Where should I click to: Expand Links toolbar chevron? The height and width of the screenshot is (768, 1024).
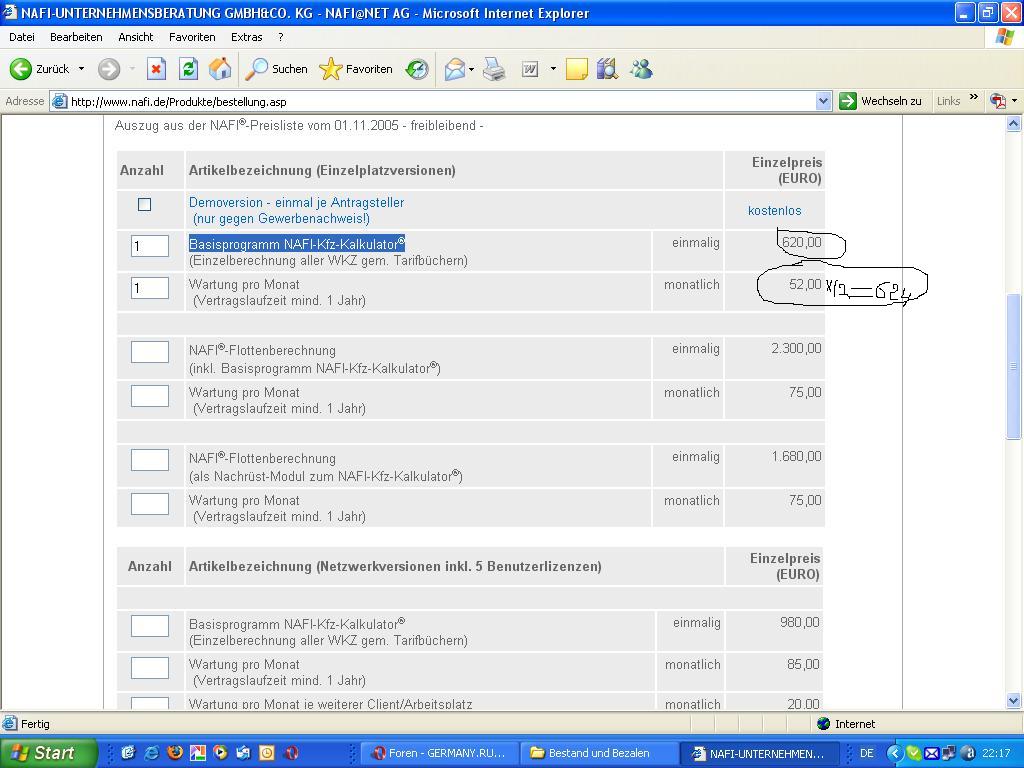[x=974, y=97]
